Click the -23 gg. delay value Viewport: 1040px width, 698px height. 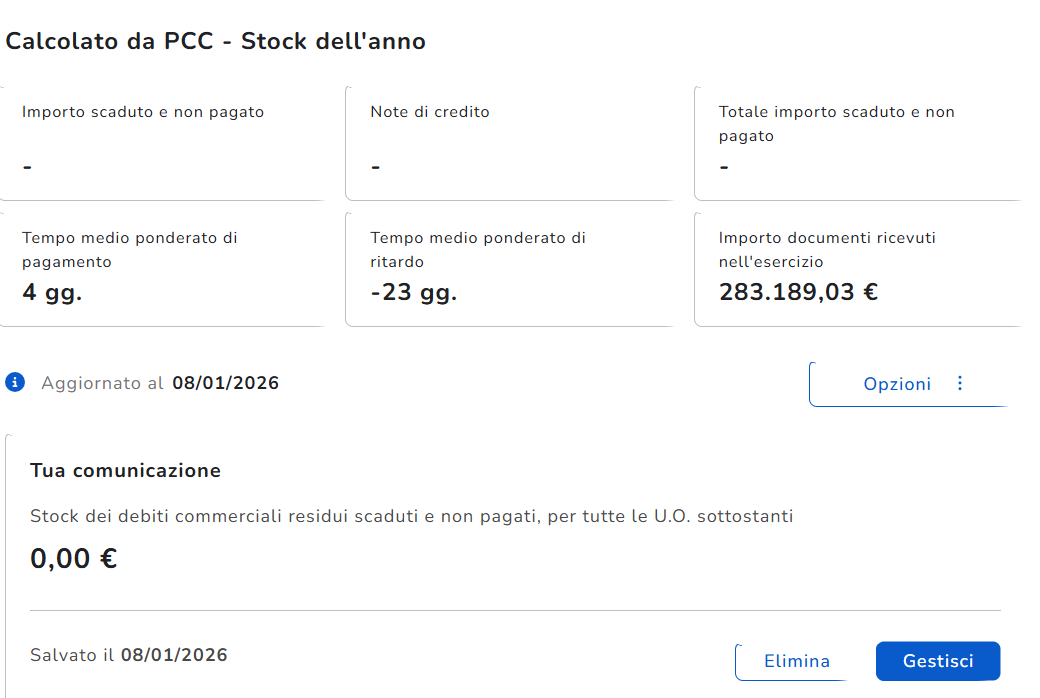coord(413,293)
